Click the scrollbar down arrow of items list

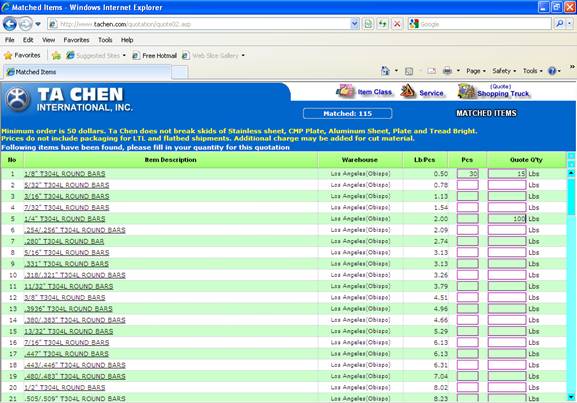[571, 397]
